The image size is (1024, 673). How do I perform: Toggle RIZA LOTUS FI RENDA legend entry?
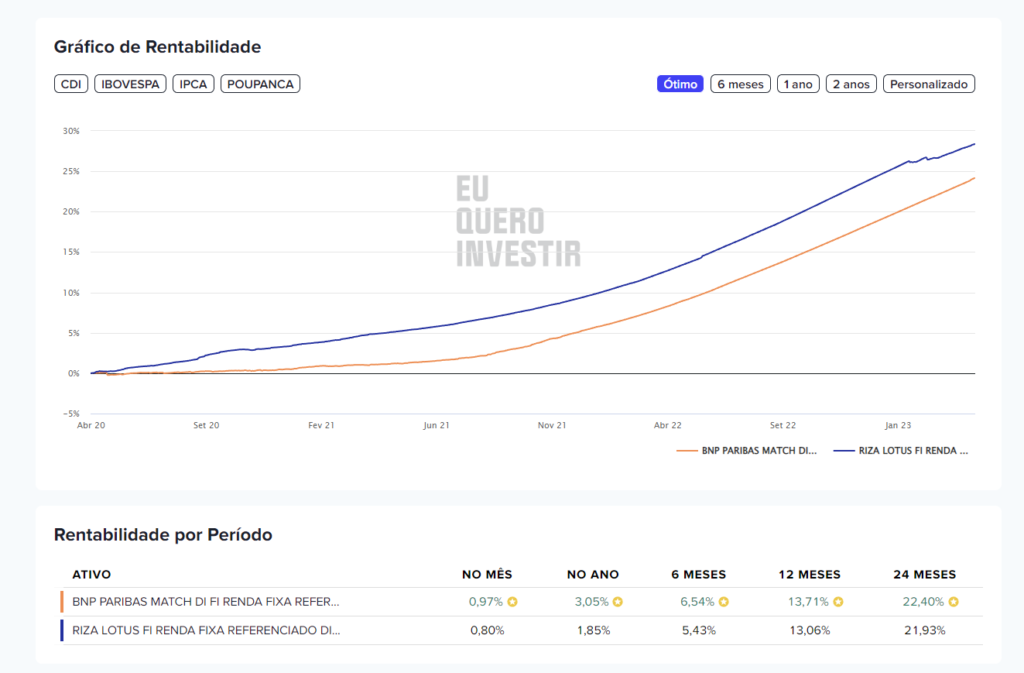pos(904,451)
